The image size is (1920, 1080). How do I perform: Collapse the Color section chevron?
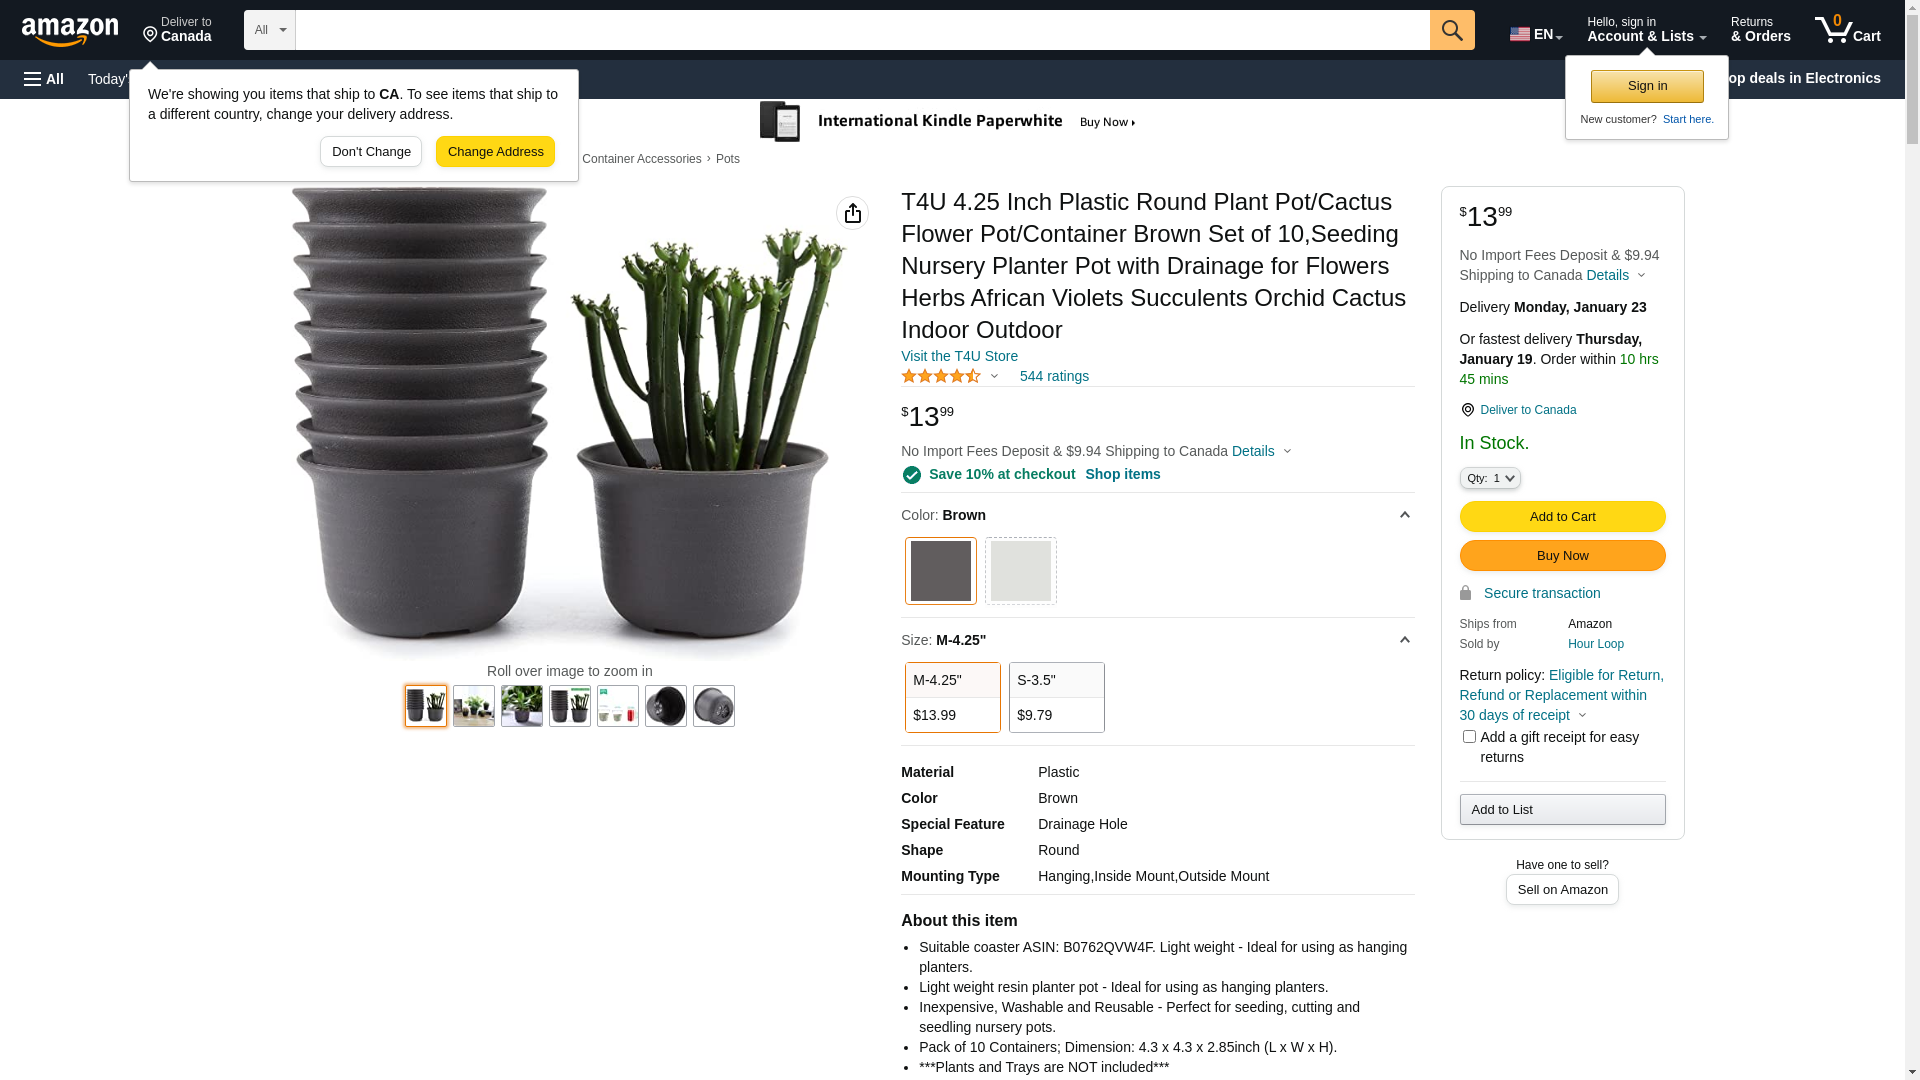(x=1404, y=515)
